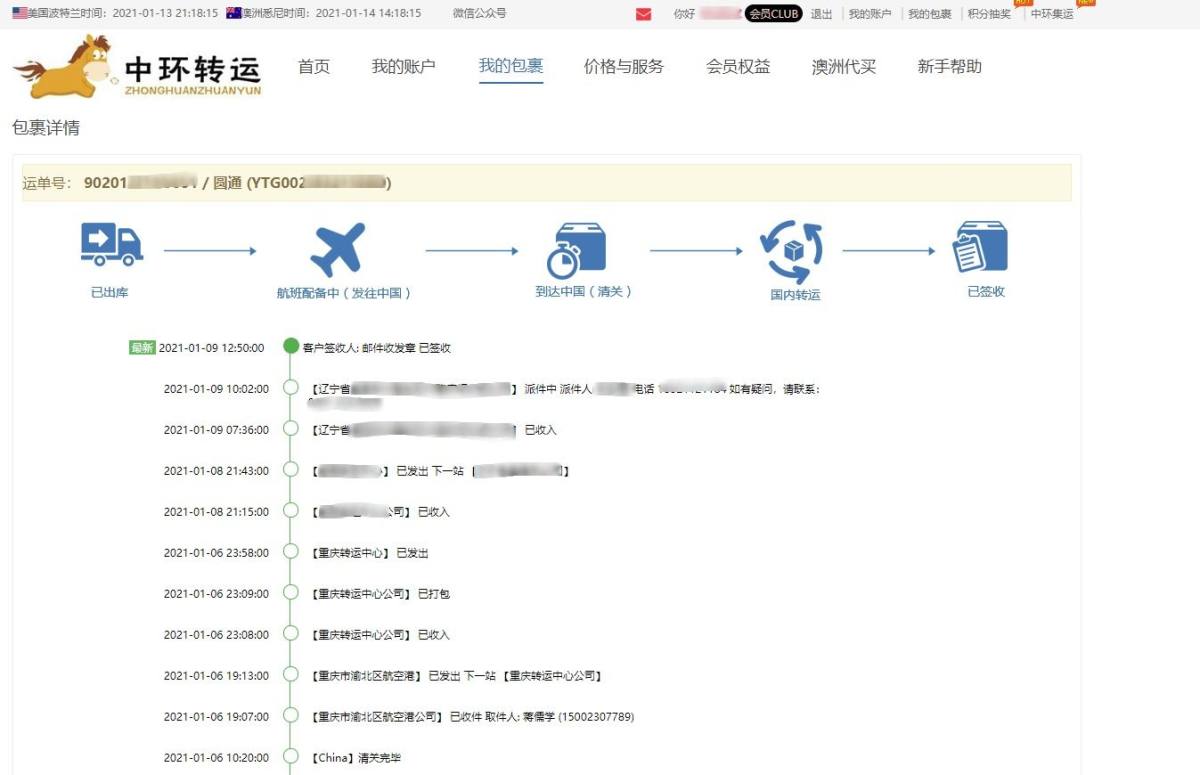Click small 我的账户 link beside 退出

(869, 14)
